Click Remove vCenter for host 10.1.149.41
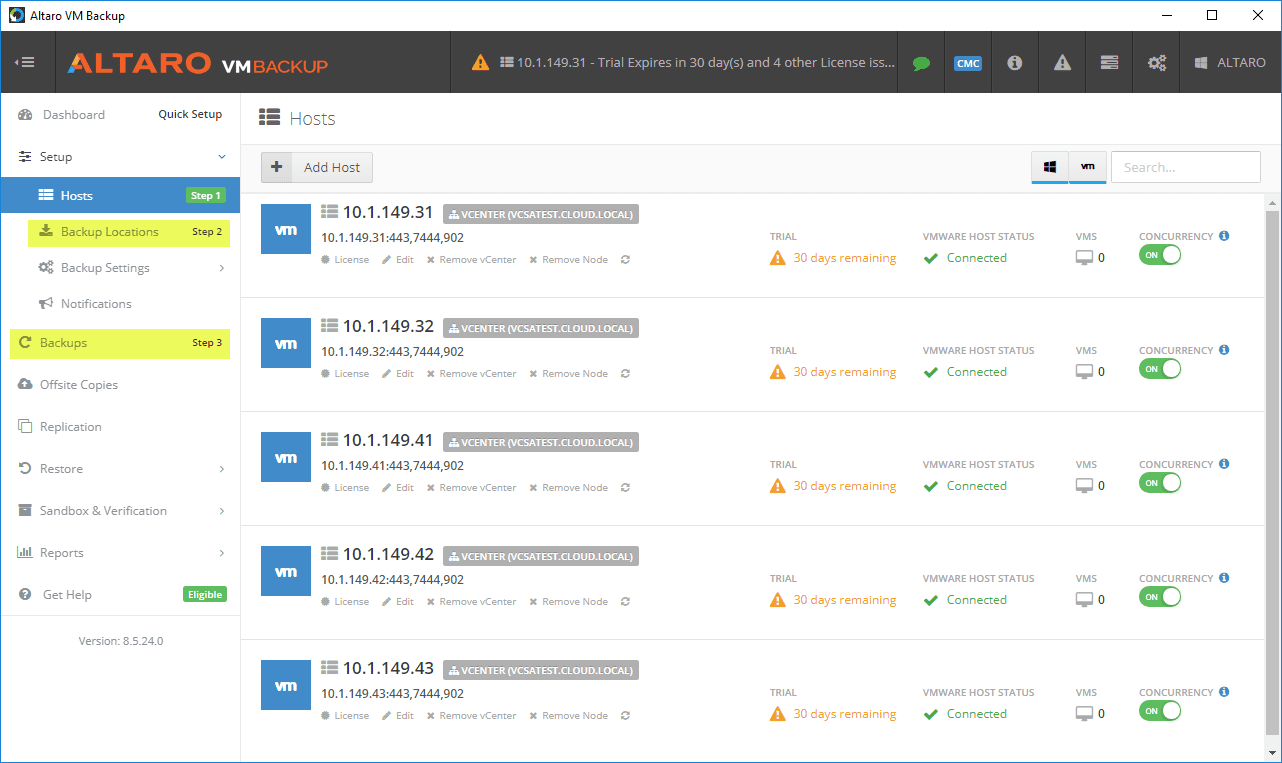 [x=472, y=488]
